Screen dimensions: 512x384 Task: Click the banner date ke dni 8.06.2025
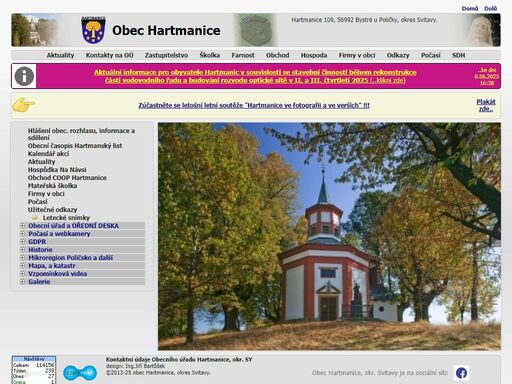click(487, 76)
